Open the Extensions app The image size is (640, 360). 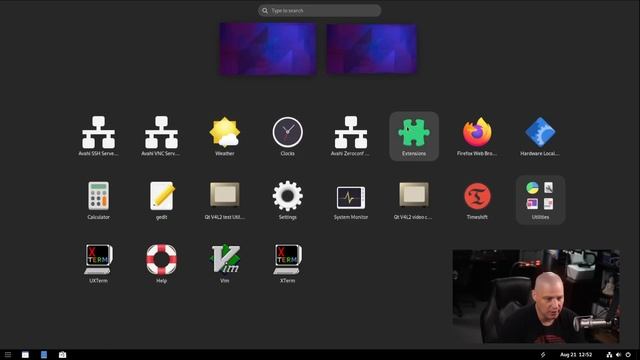[414, 136]
